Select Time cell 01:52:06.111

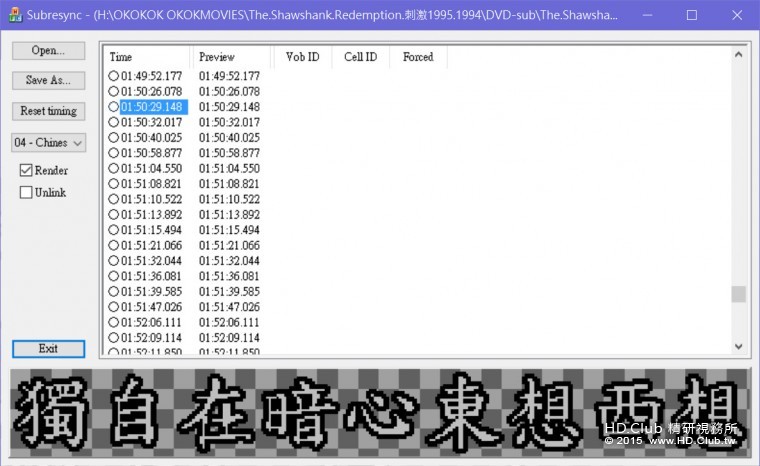pos(151,322)
